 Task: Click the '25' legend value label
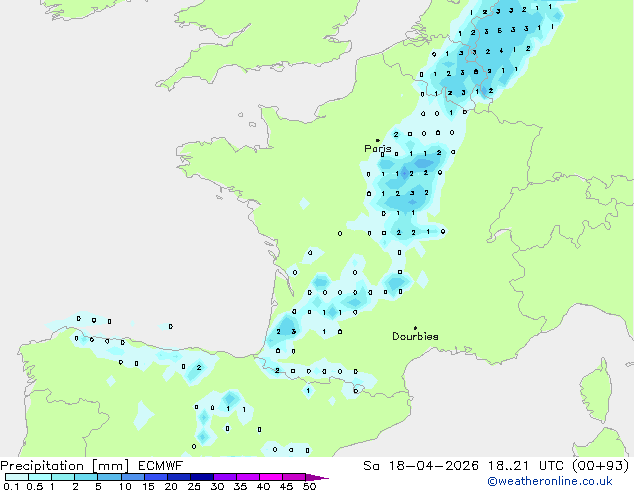tap(194, 486)
